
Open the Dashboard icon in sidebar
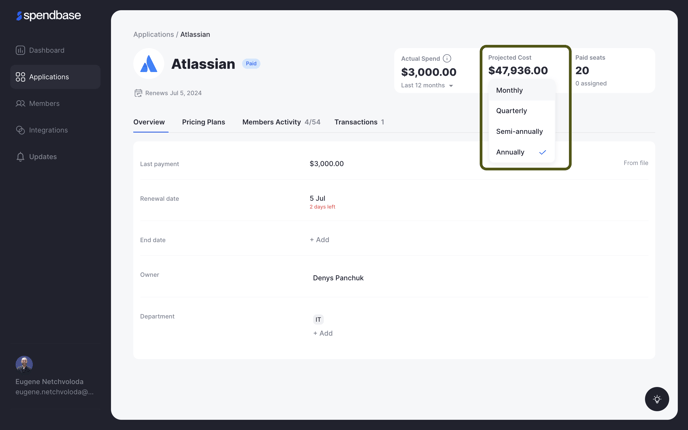tap(20, 50)
